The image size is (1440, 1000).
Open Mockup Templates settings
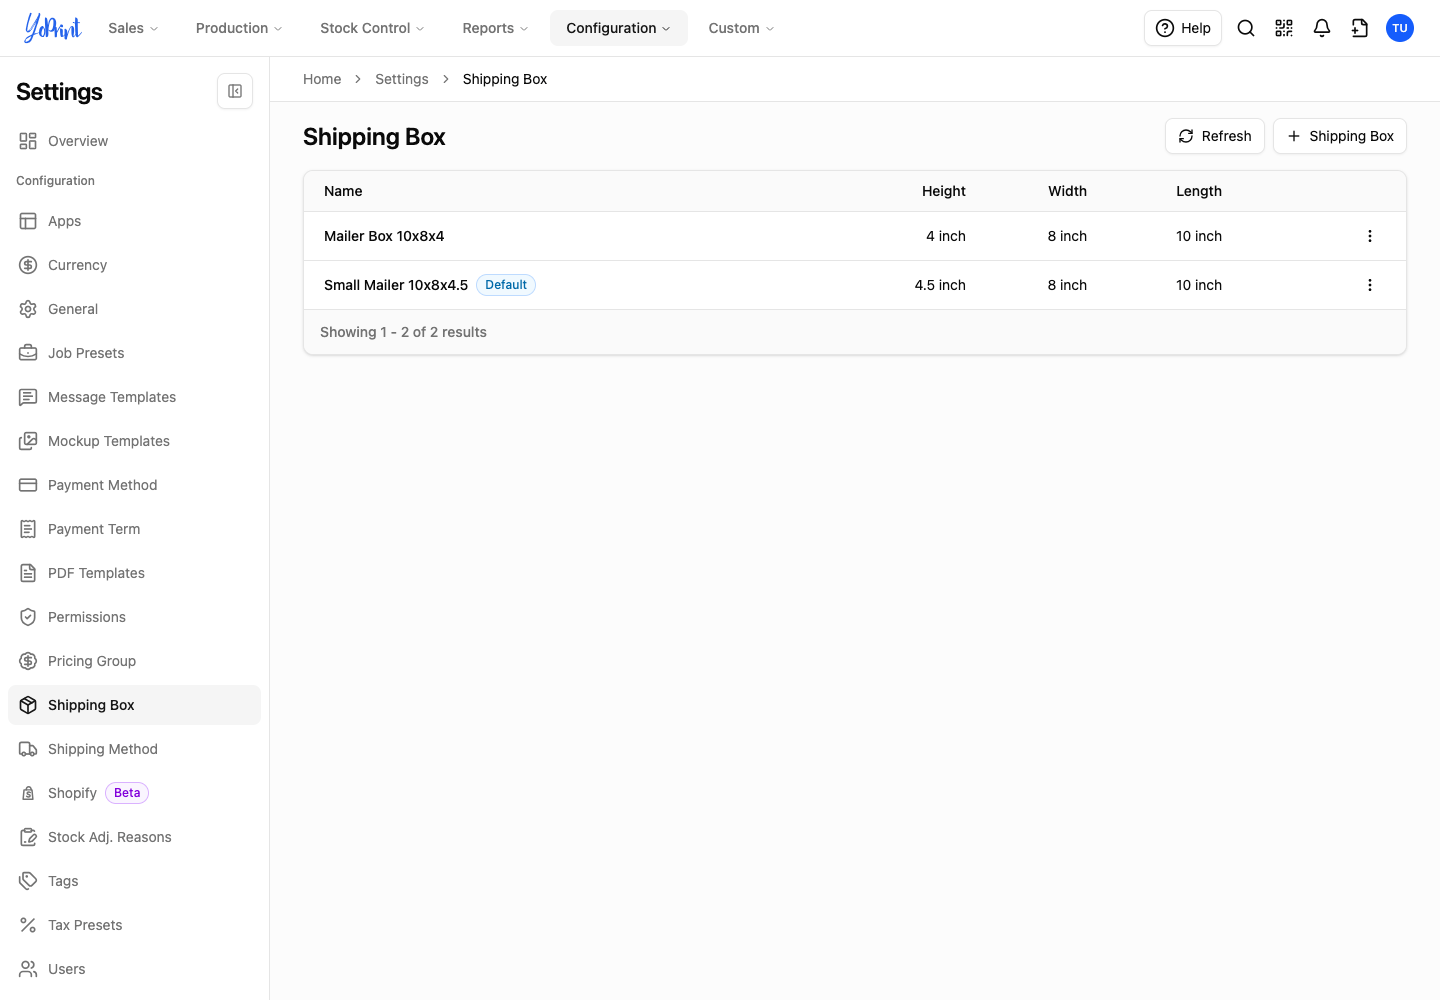[x=134, y=441]
